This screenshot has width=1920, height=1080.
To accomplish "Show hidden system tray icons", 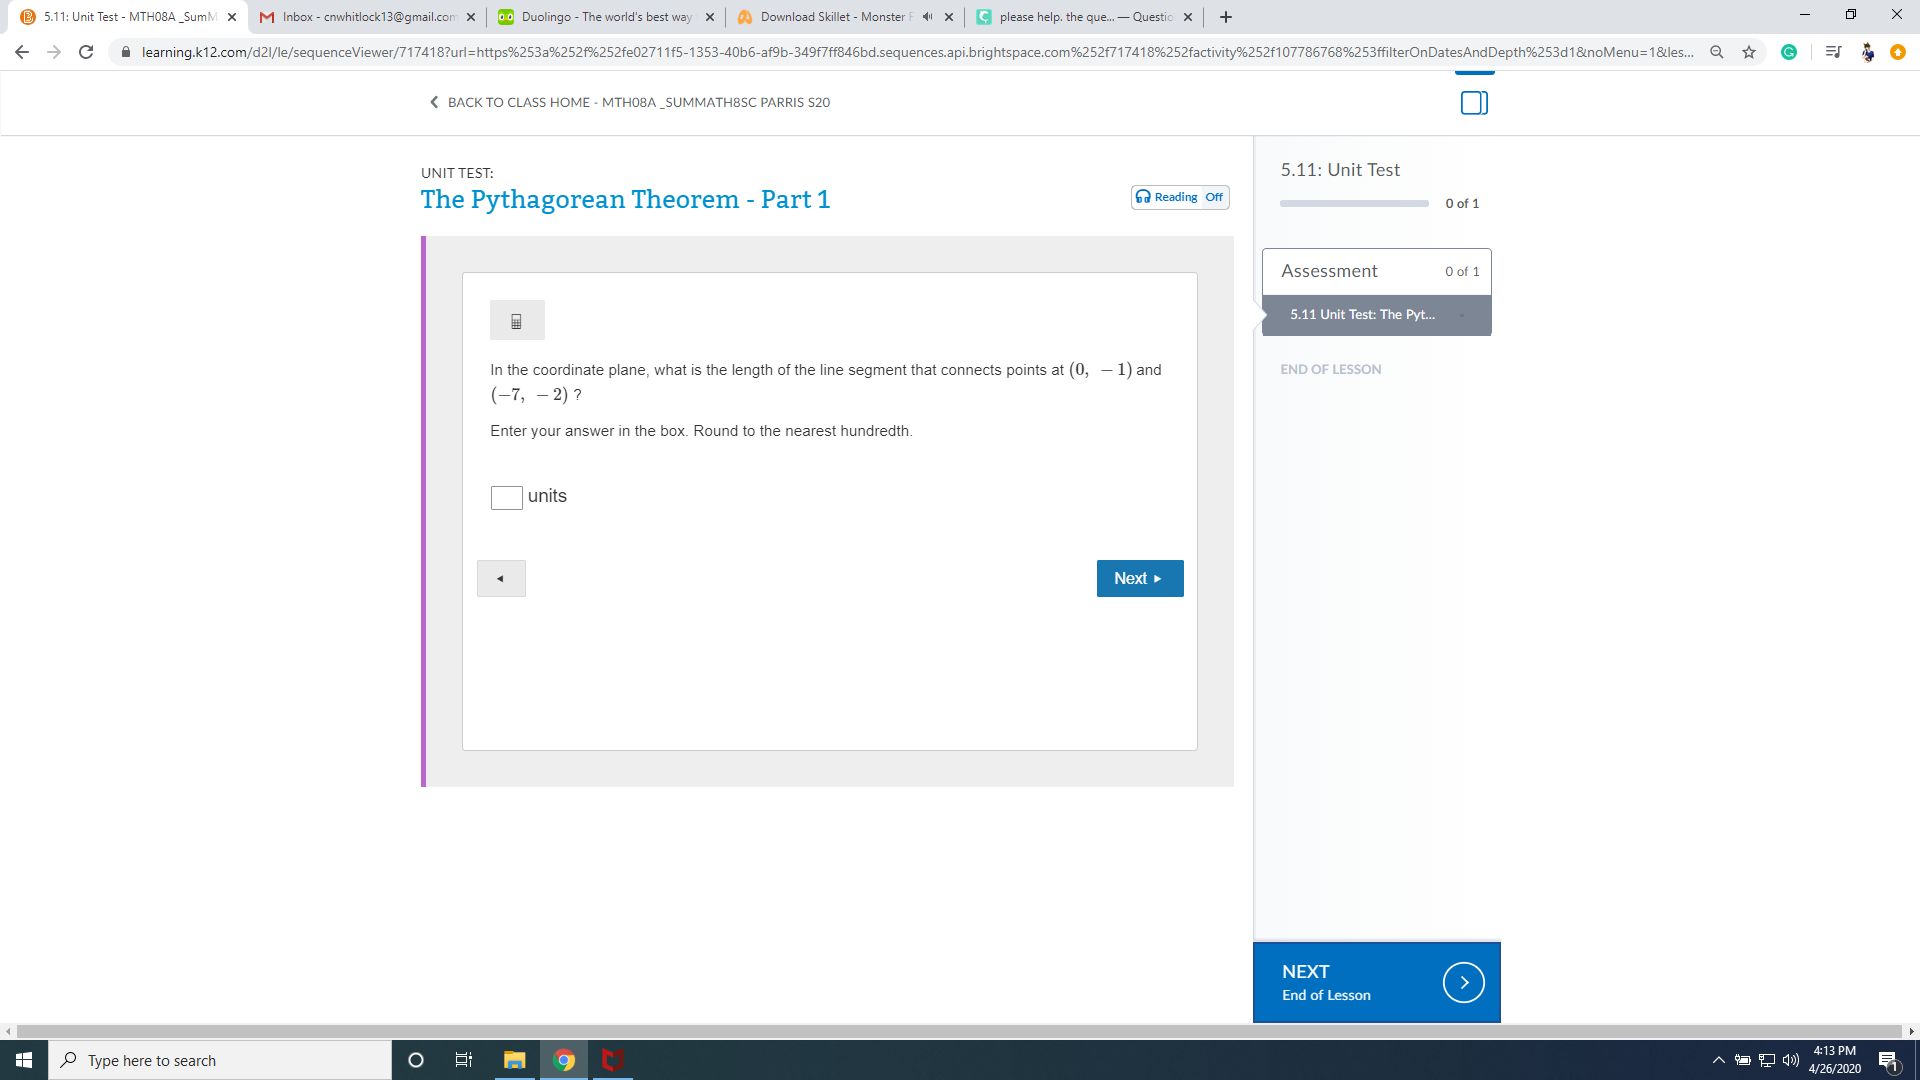I will 1718,1060.
